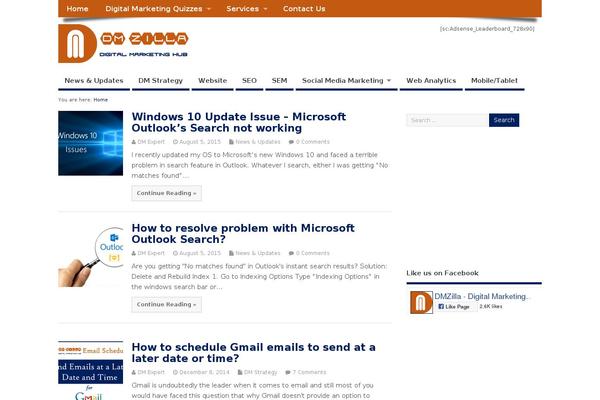The width and height of the screenshot is (600, 400).
Task: Open Windows 10 Issues thumbnail
Action: [x=91, y=143]
